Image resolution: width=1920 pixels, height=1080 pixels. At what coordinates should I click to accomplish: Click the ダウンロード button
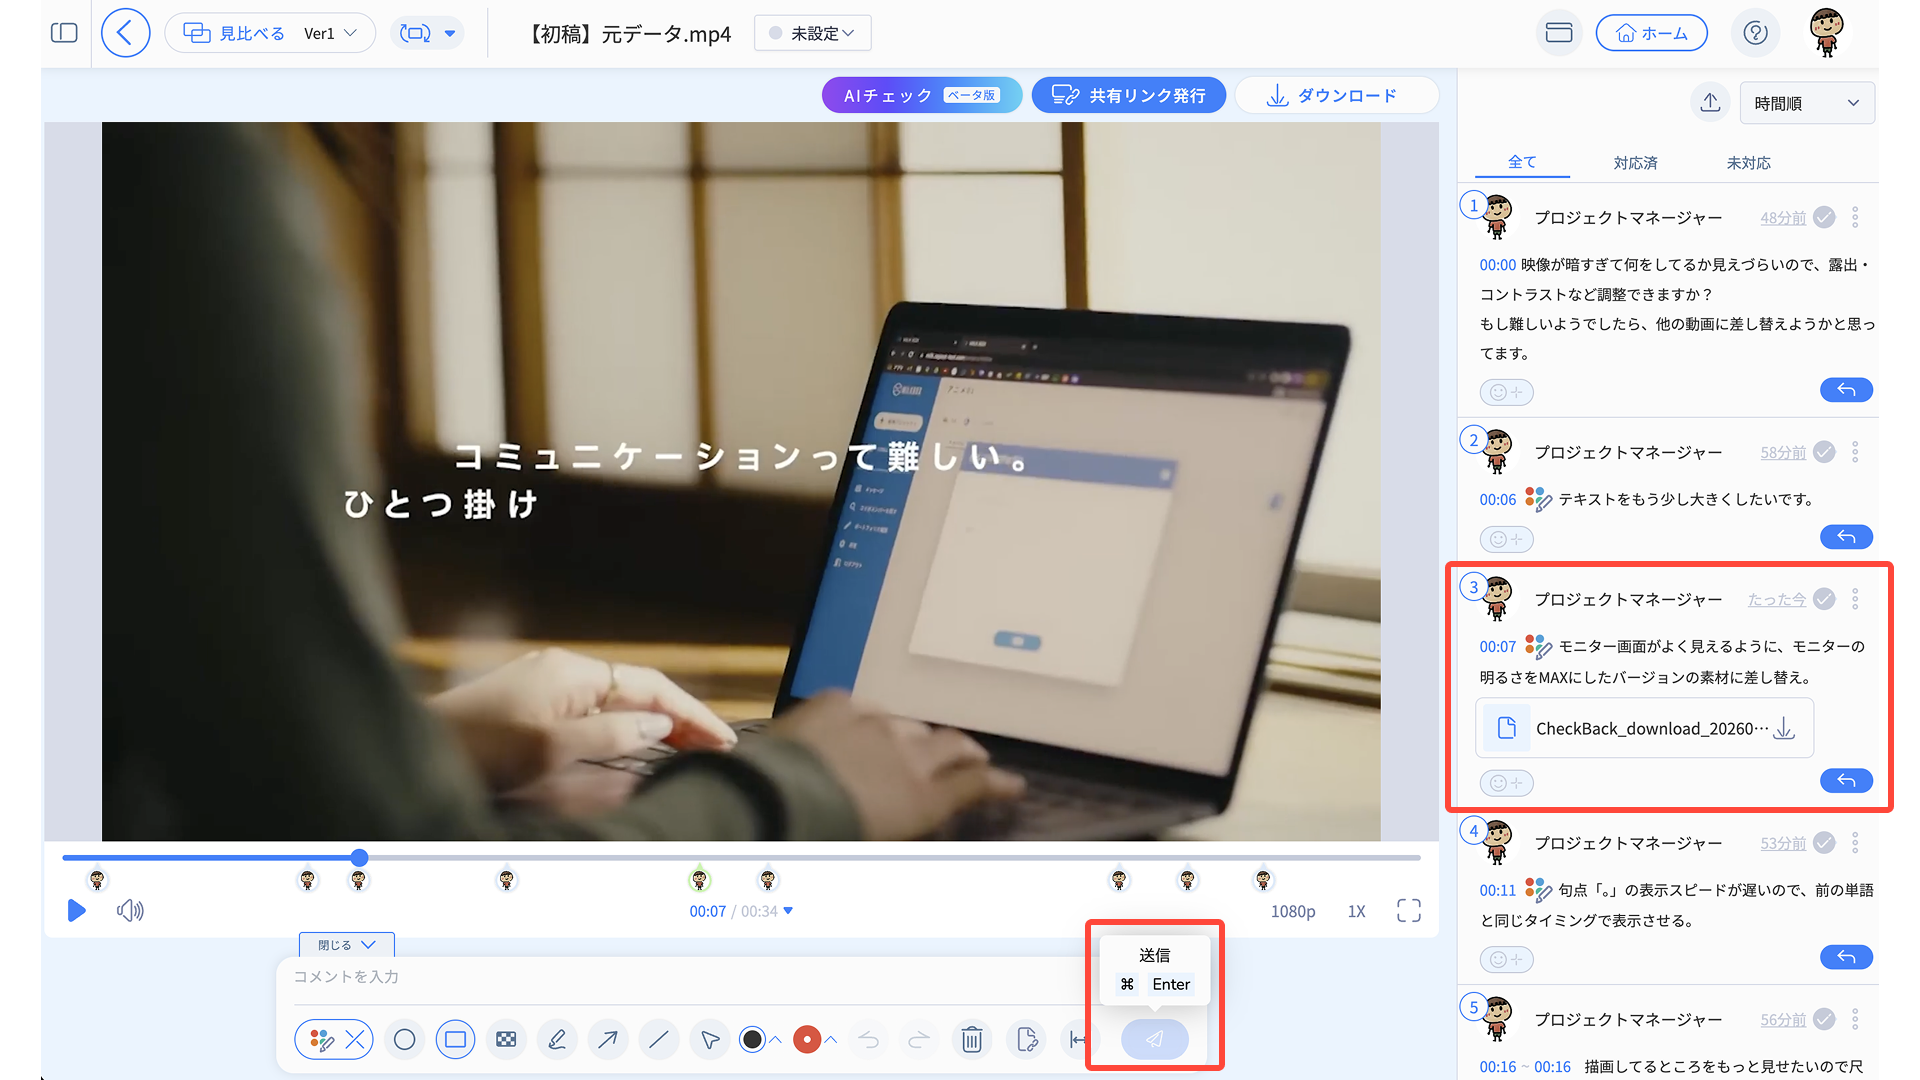1336,95
